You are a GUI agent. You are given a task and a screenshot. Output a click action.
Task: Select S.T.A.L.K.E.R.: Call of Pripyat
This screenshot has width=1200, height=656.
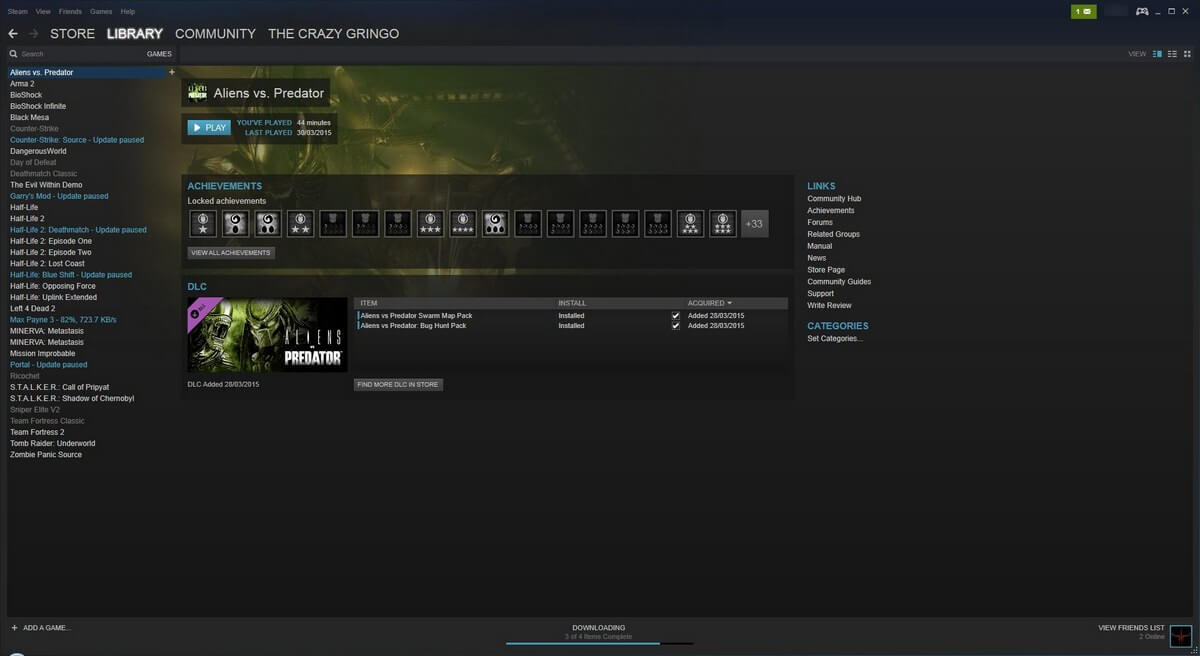click(60, 387)
